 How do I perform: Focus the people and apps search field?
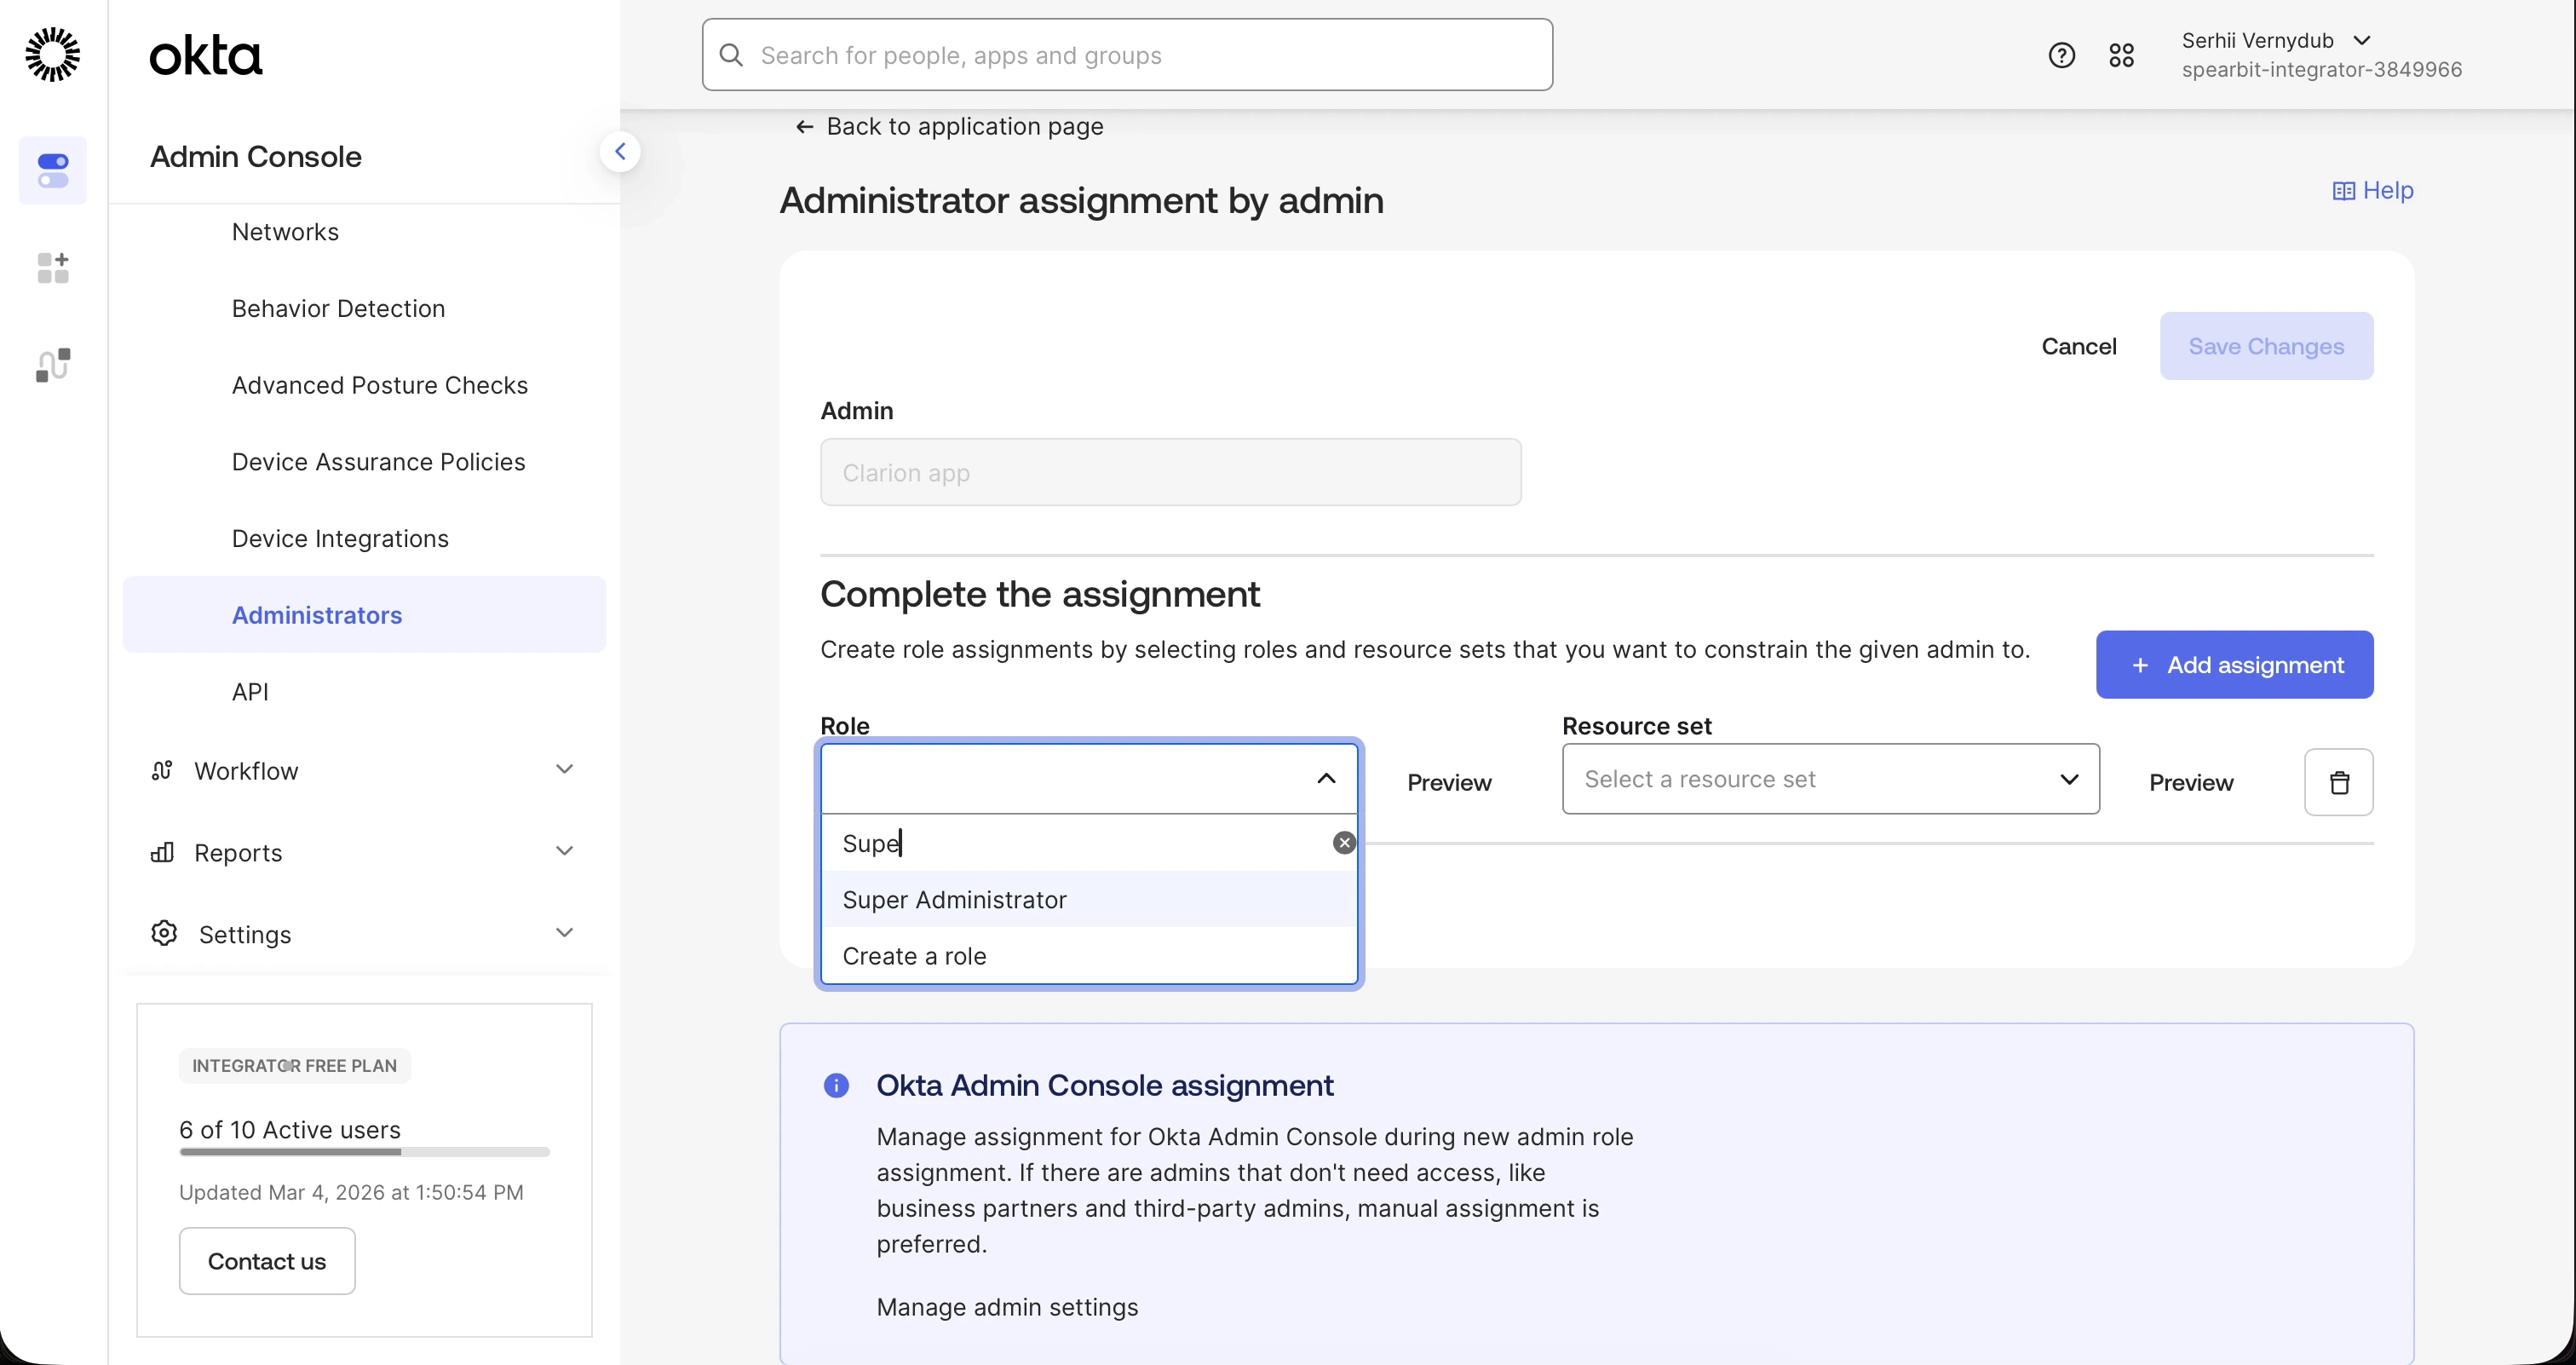pyautogui.click(x=1127, y=55)
